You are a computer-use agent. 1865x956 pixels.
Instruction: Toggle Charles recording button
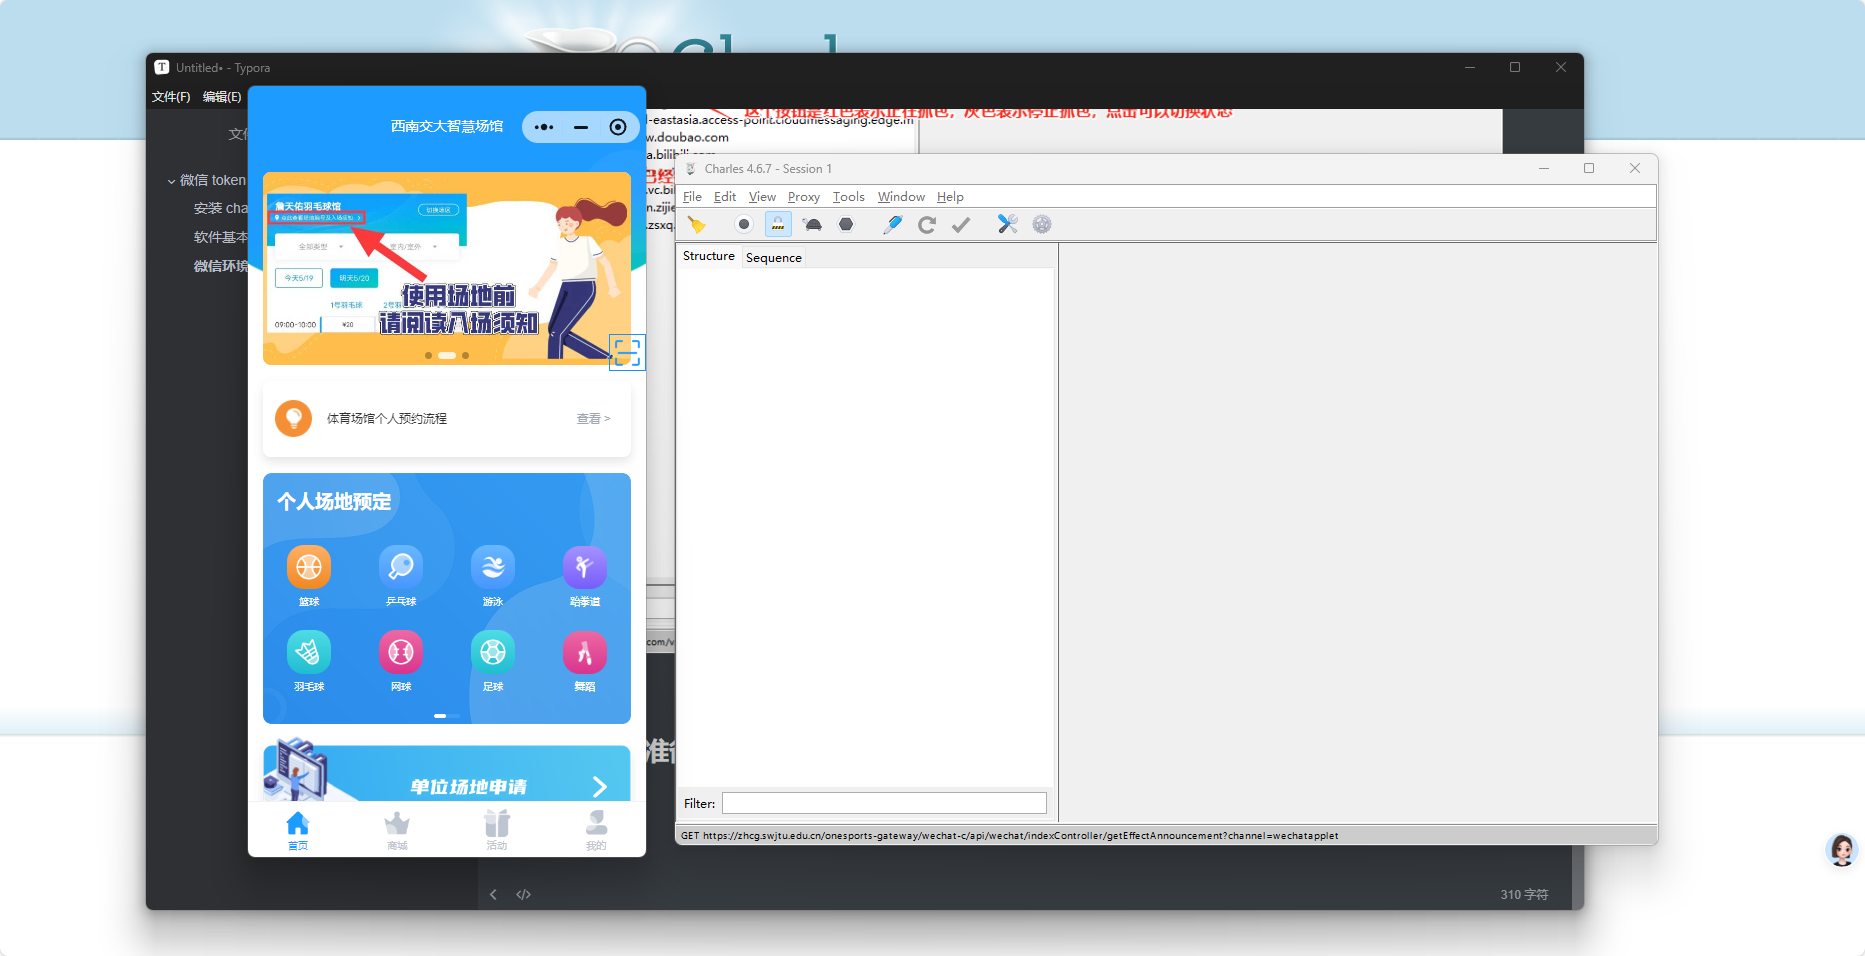(744, 225)
